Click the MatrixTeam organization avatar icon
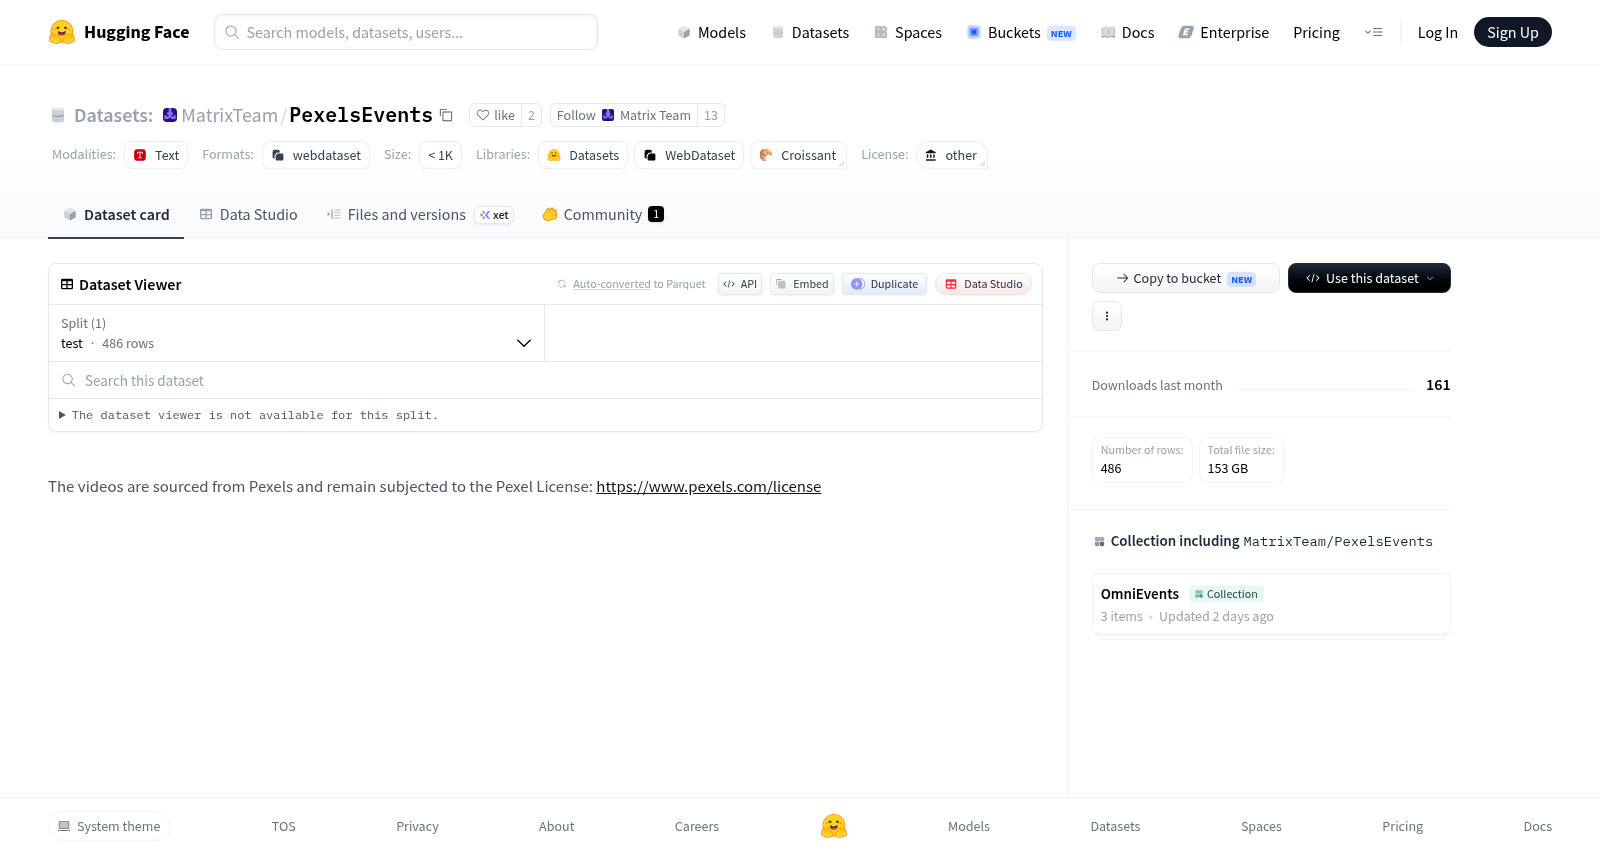The image size is (1600, 861). coord(170,115)
